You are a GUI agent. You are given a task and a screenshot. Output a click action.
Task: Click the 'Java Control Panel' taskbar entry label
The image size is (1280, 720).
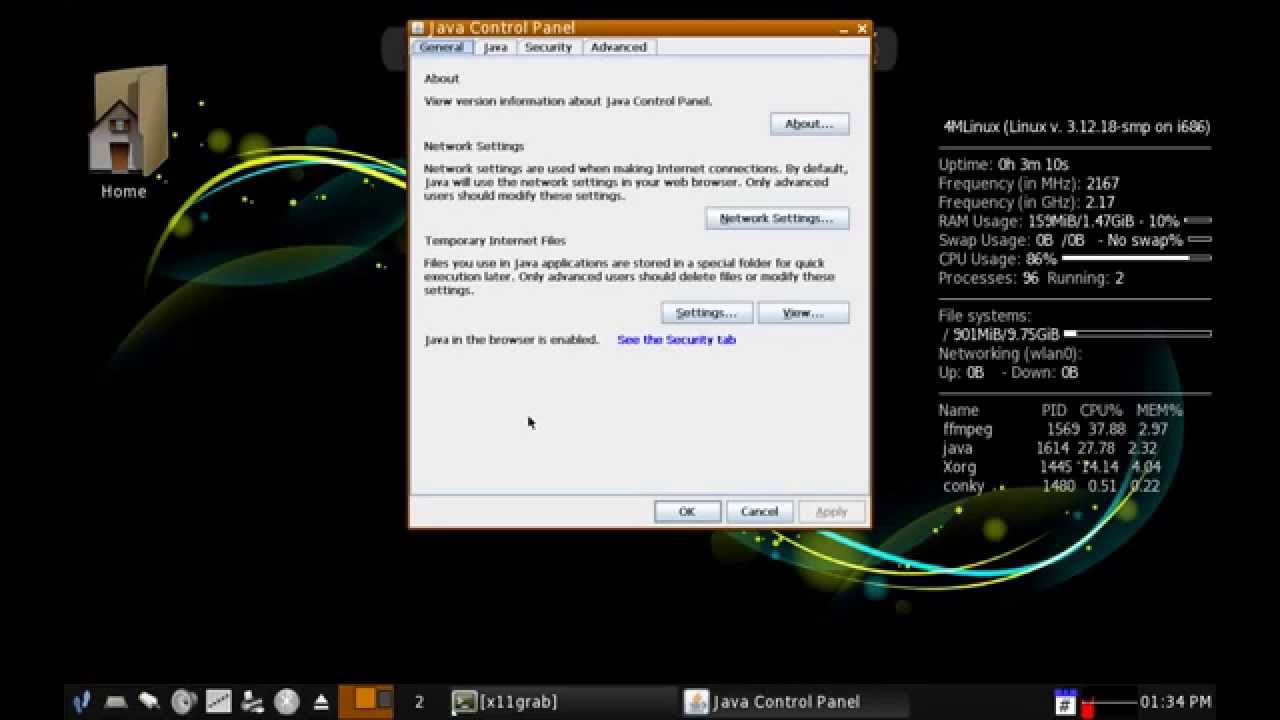pos(786,702)
